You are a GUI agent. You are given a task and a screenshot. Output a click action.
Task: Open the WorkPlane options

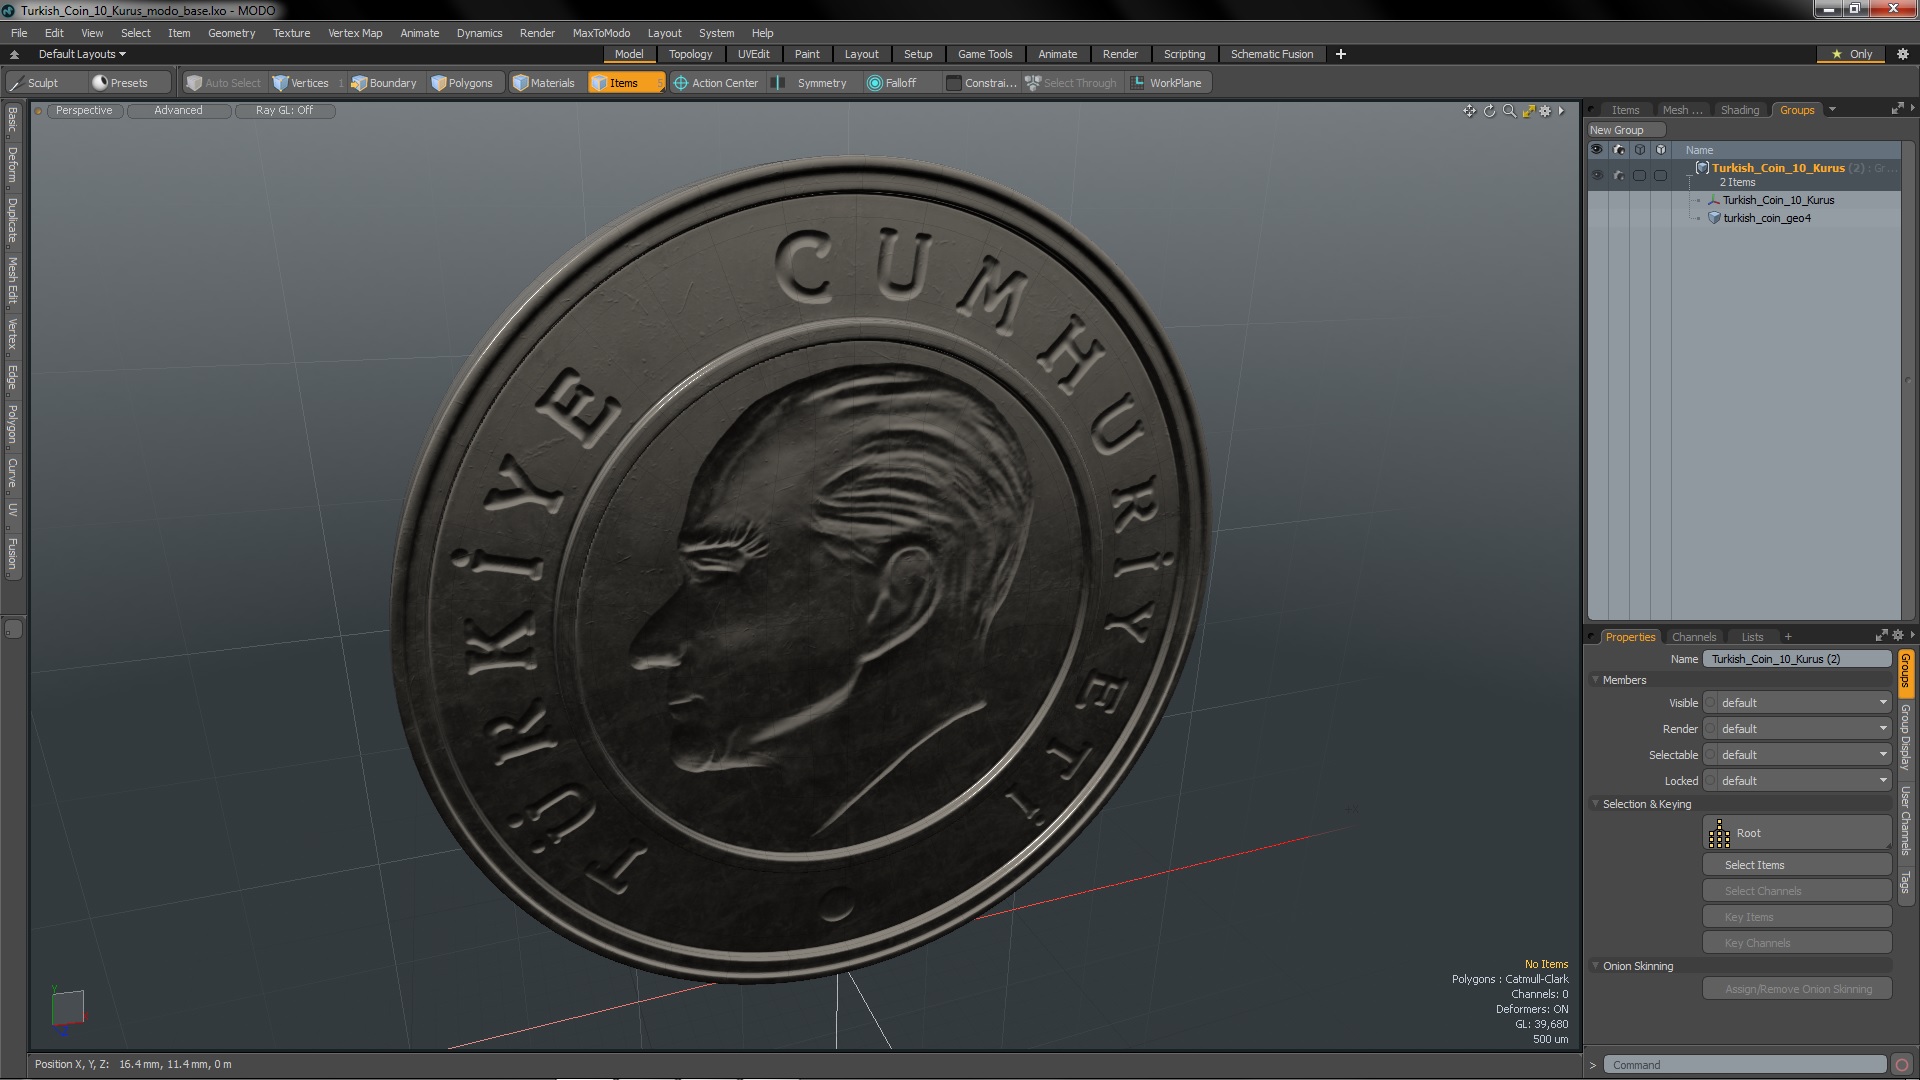tap(1167, 83)
